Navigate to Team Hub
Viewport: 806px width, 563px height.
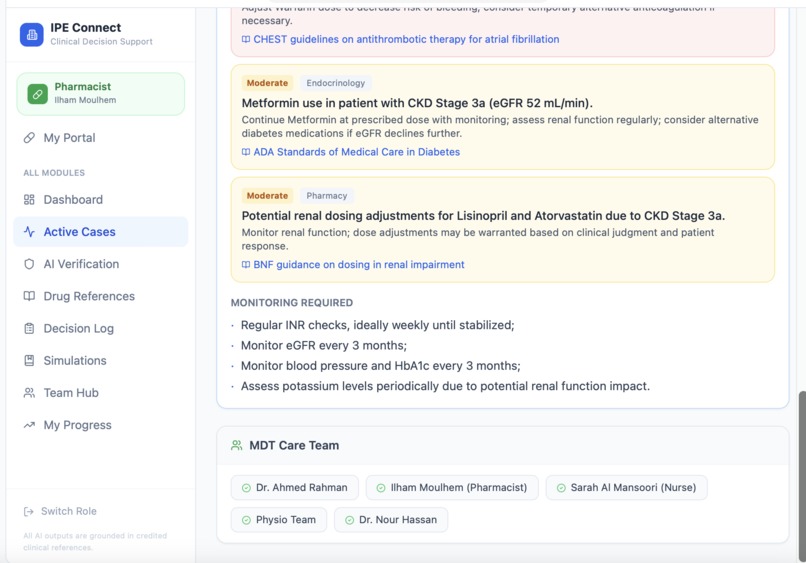click(x=101, y=393)
